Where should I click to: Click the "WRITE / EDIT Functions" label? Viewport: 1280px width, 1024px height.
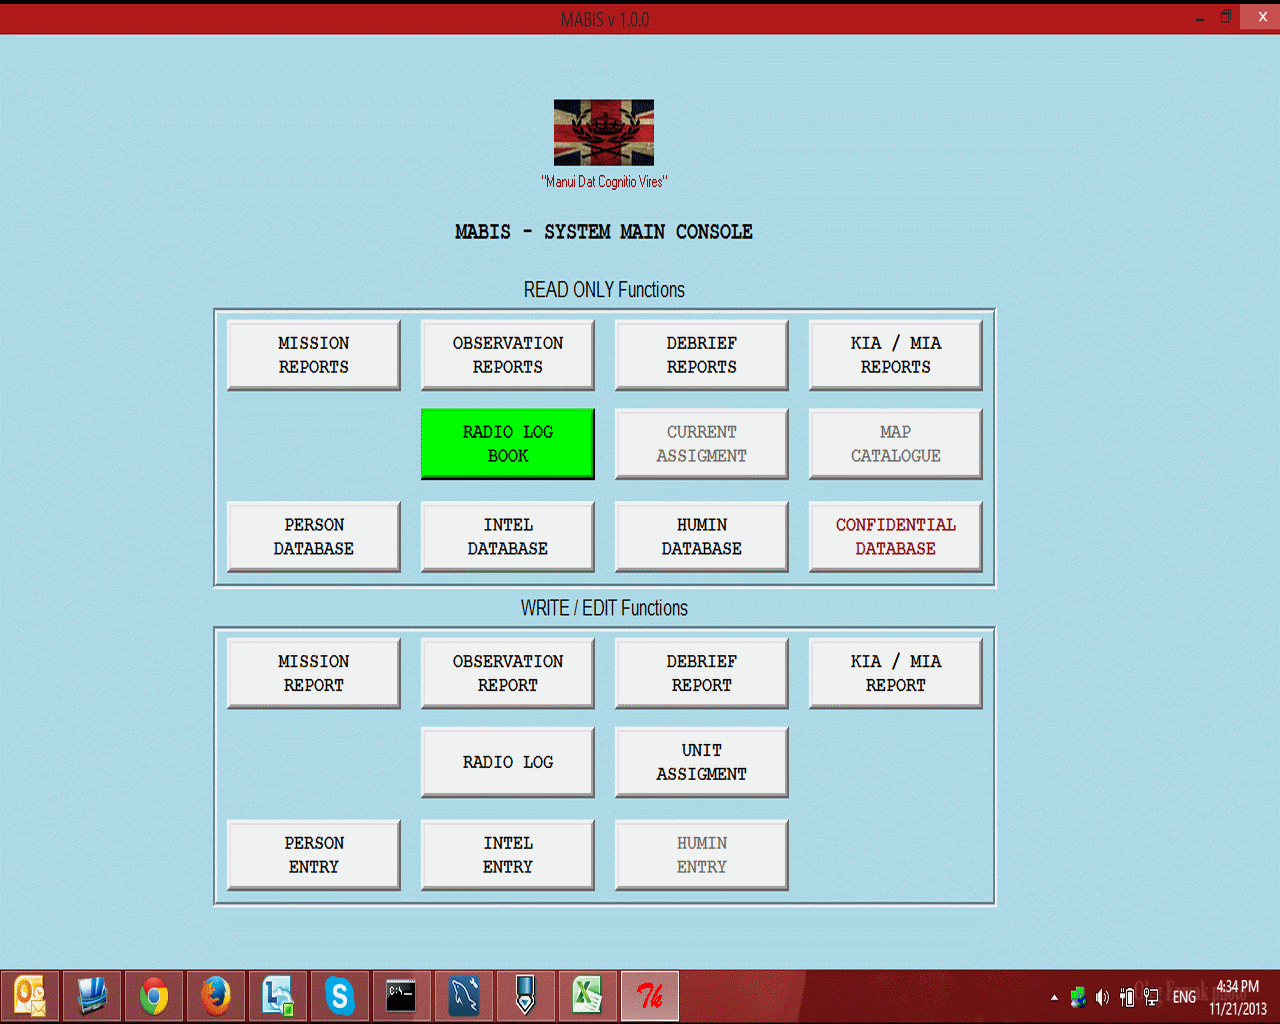pyautogui.click(x=604, y=608)
